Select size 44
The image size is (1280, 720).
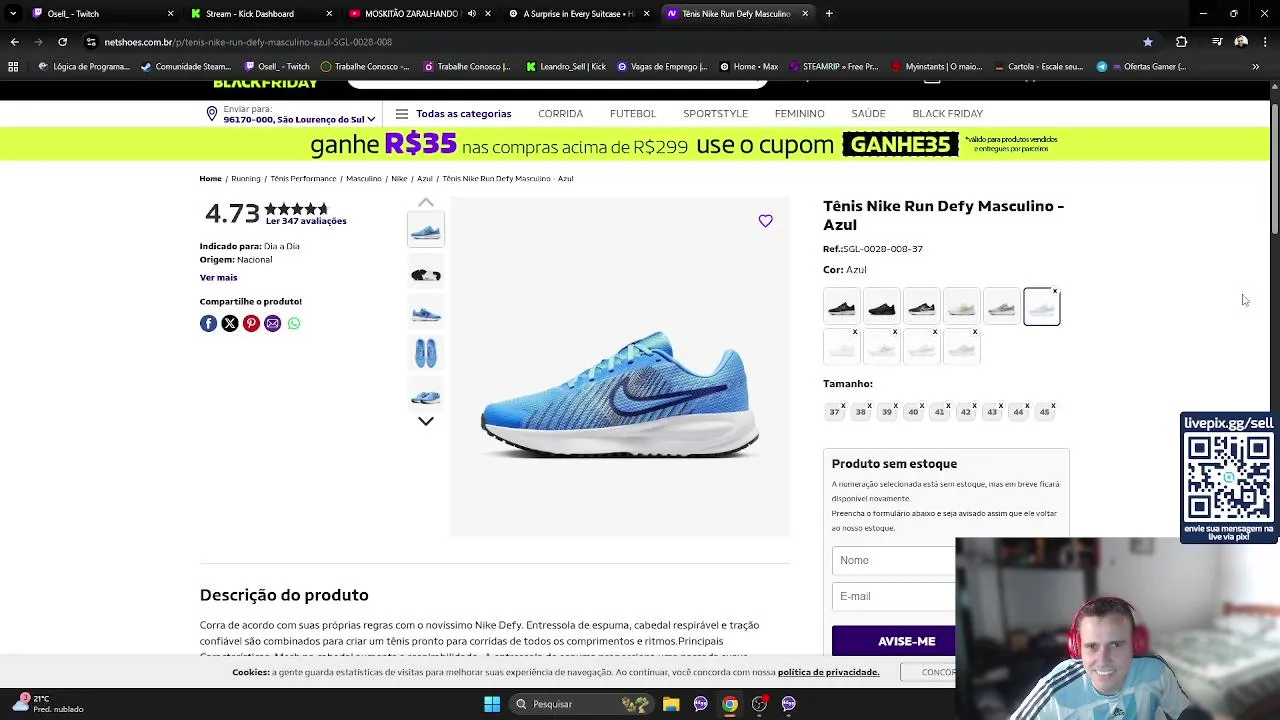coord(1018,412)
